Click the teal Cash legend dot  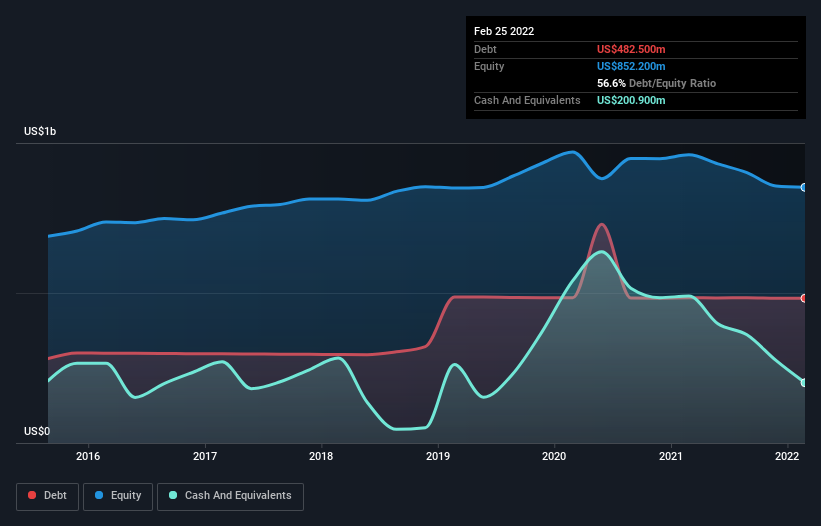(x=173, y=495)
